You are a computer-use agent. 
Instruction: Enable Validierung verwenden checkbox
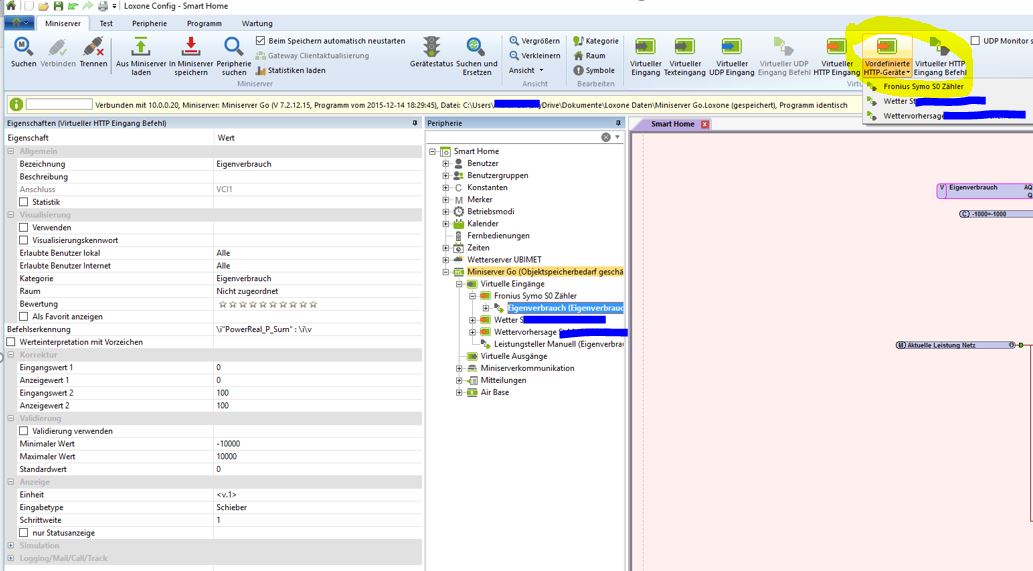[x=24, y=431]
